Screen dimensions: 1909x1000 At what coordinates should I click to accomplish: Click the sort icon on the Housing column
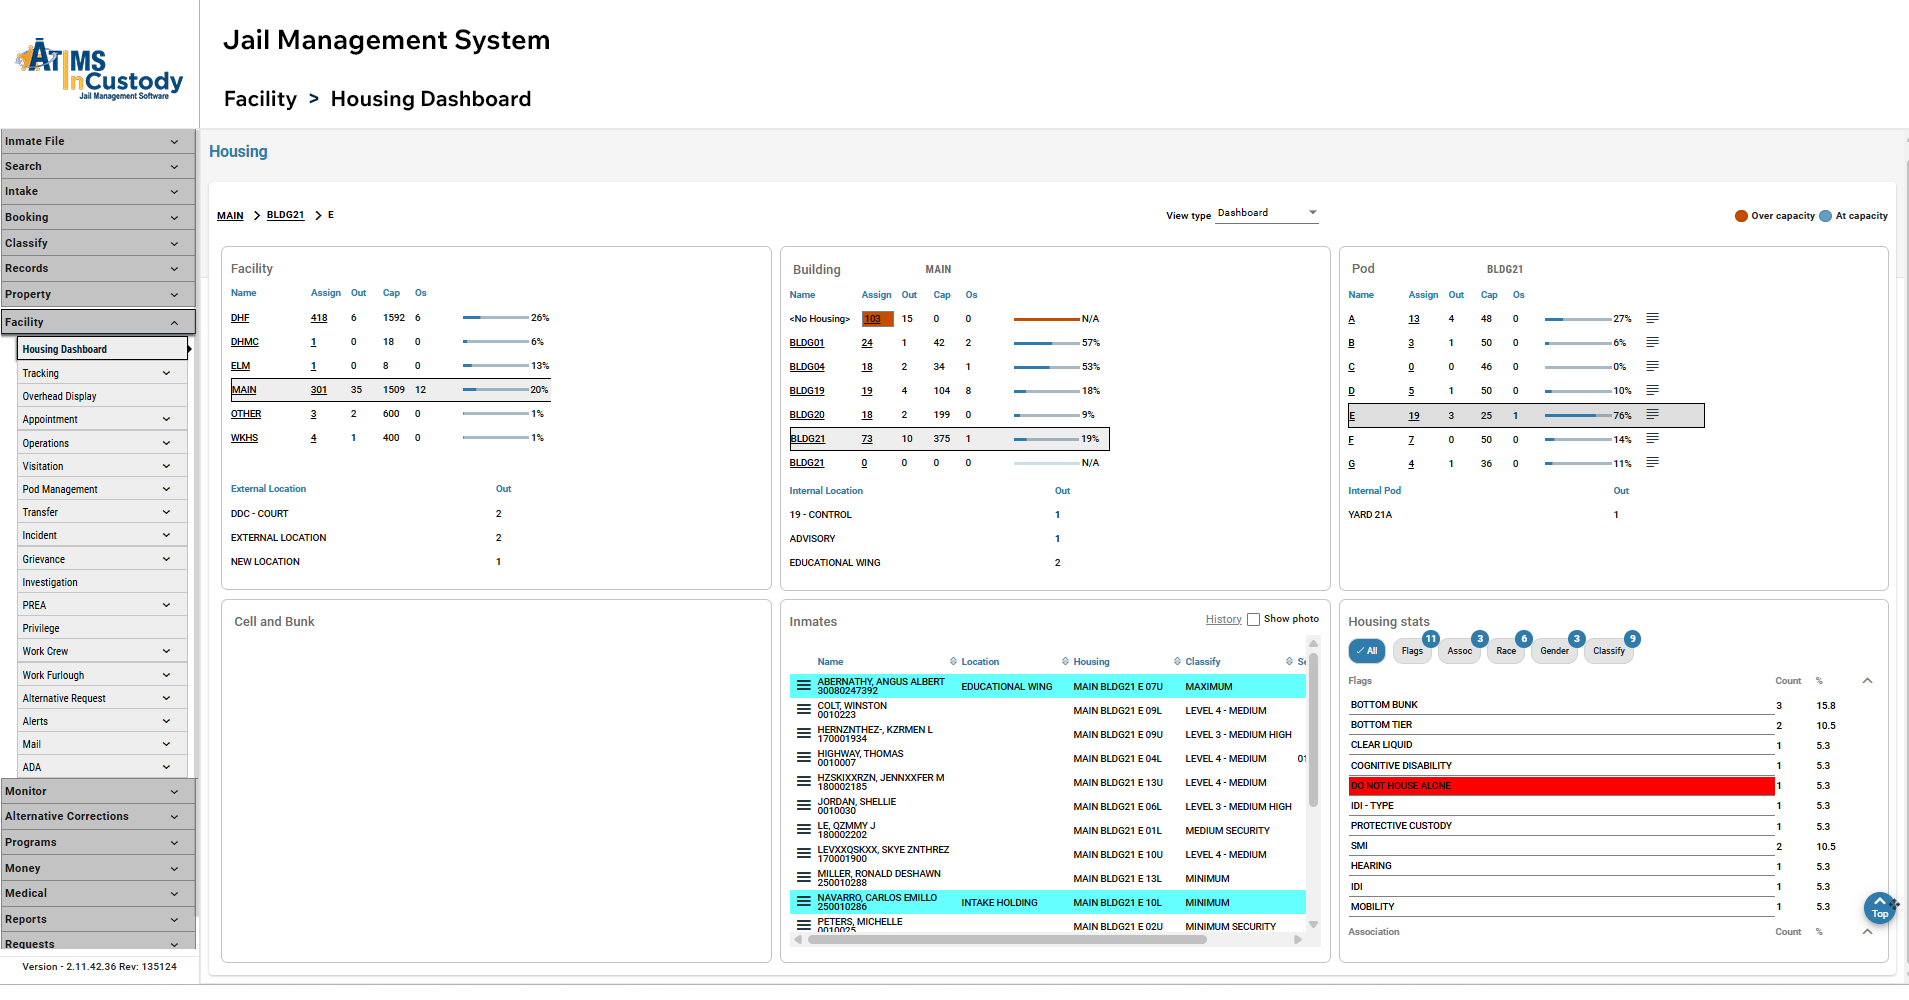click(1066, 661)
